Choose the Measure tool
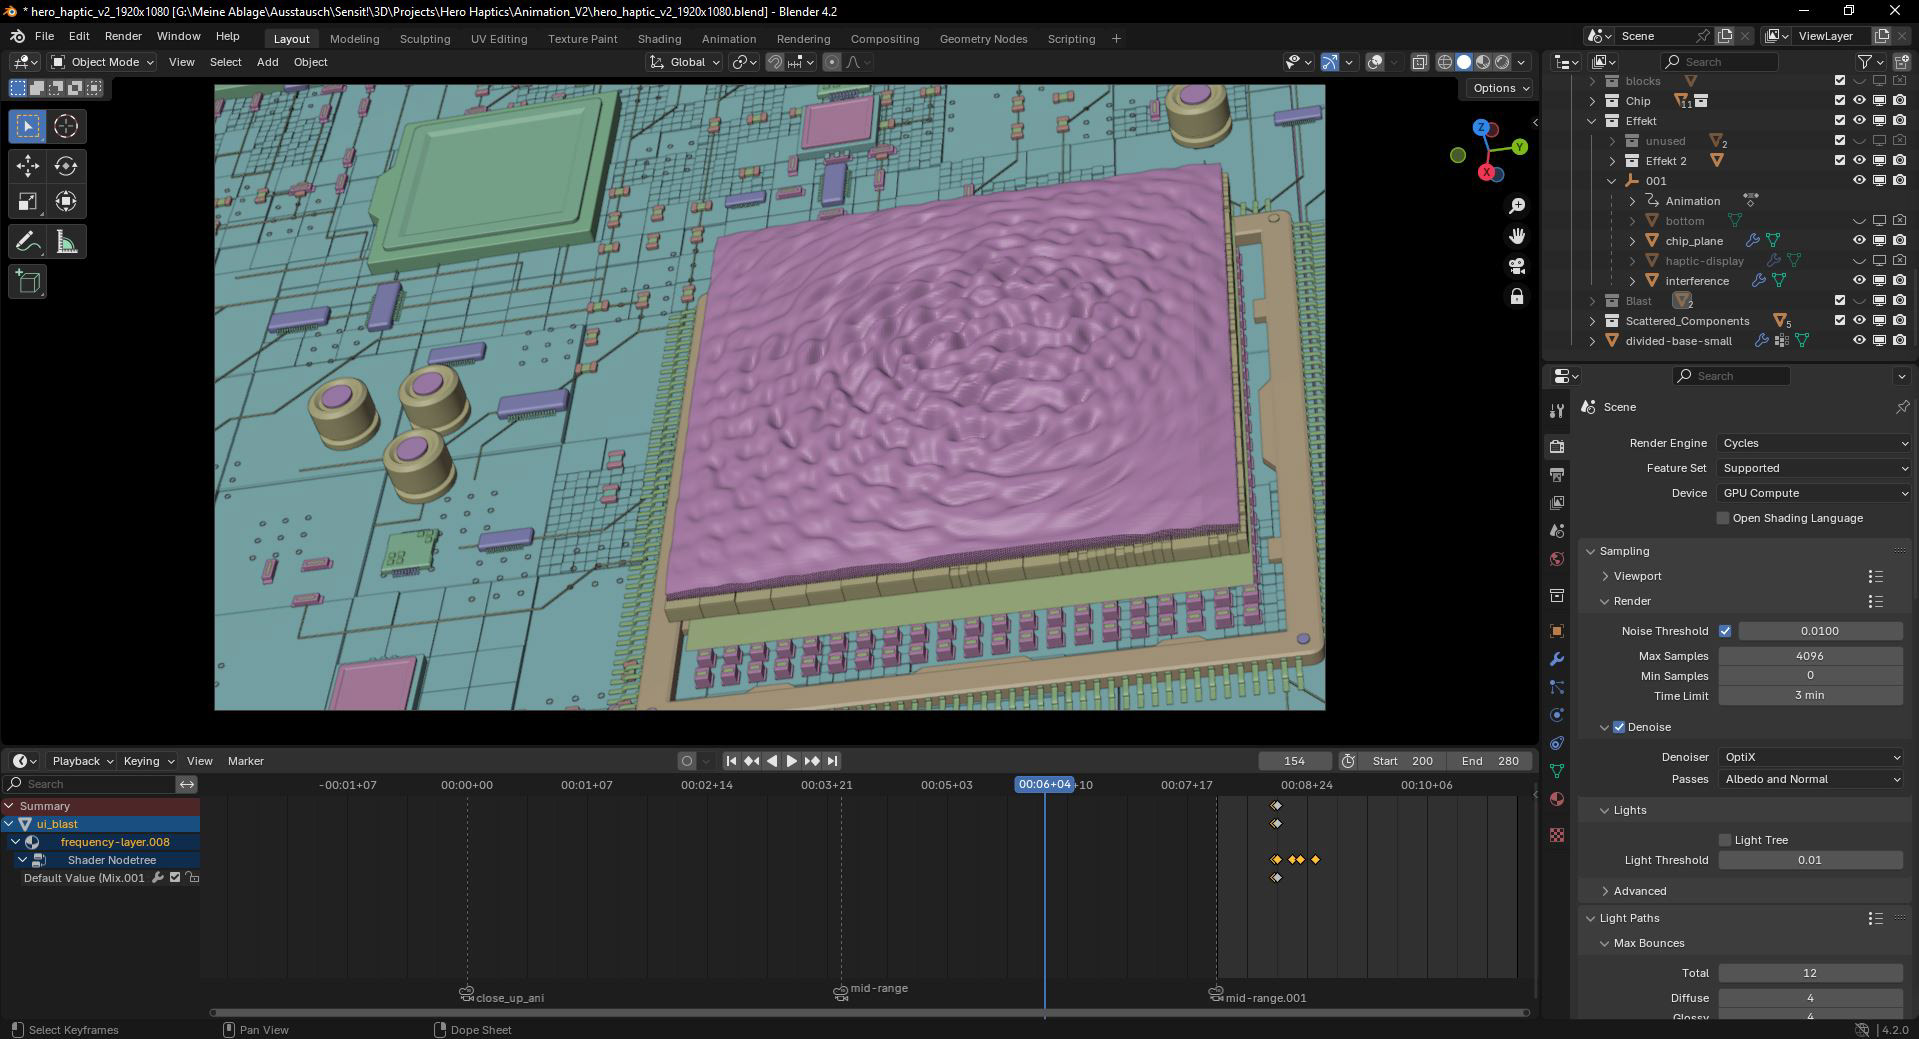The width and height of the screenshot is (1919, 1039). tap(66, 242)
